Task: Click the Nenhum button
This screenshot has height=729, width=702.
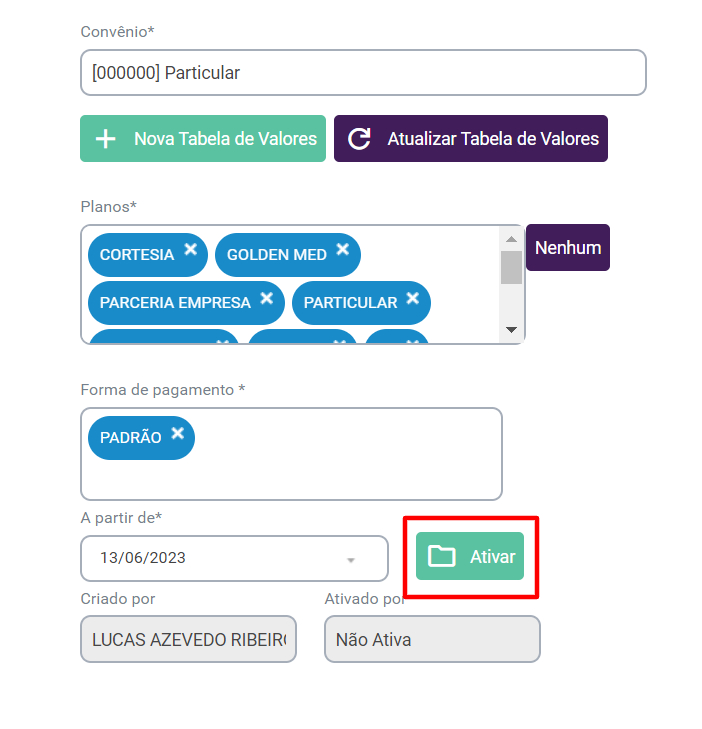Action: coord(567,248)
